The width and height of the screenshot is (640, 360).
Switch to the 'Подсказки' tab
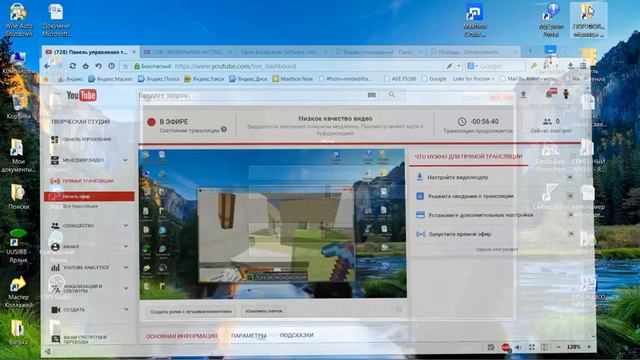pyautogui.click(x=297, y=335)
